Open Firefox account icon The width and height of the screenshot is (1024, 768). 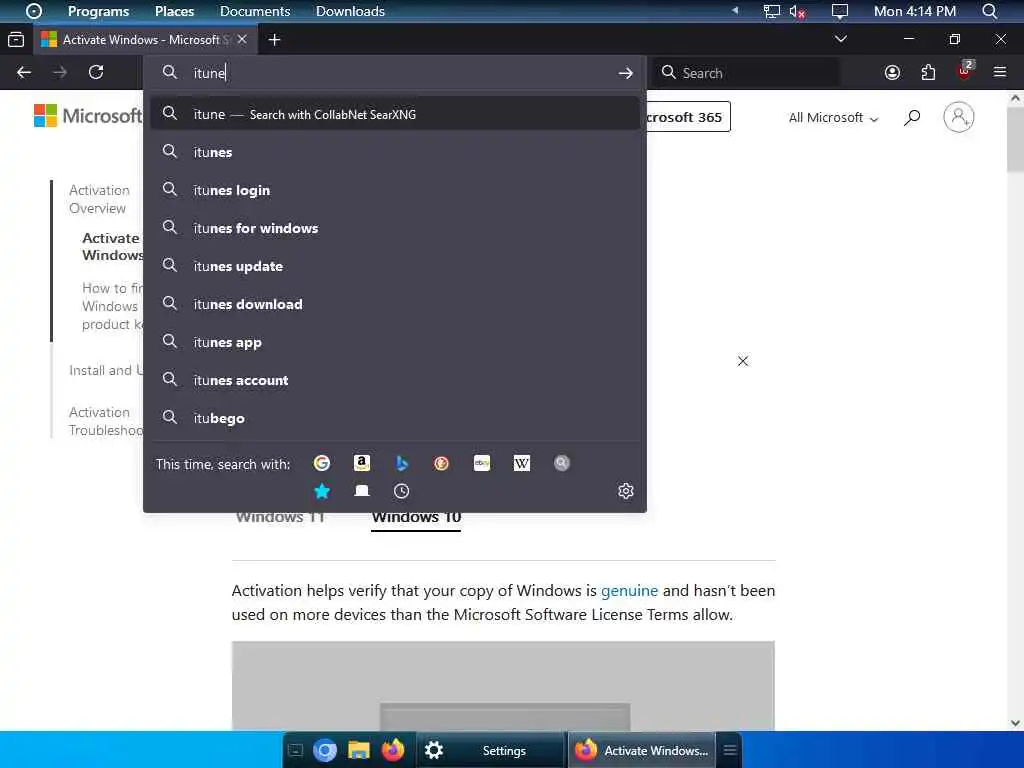click(892, 72)
